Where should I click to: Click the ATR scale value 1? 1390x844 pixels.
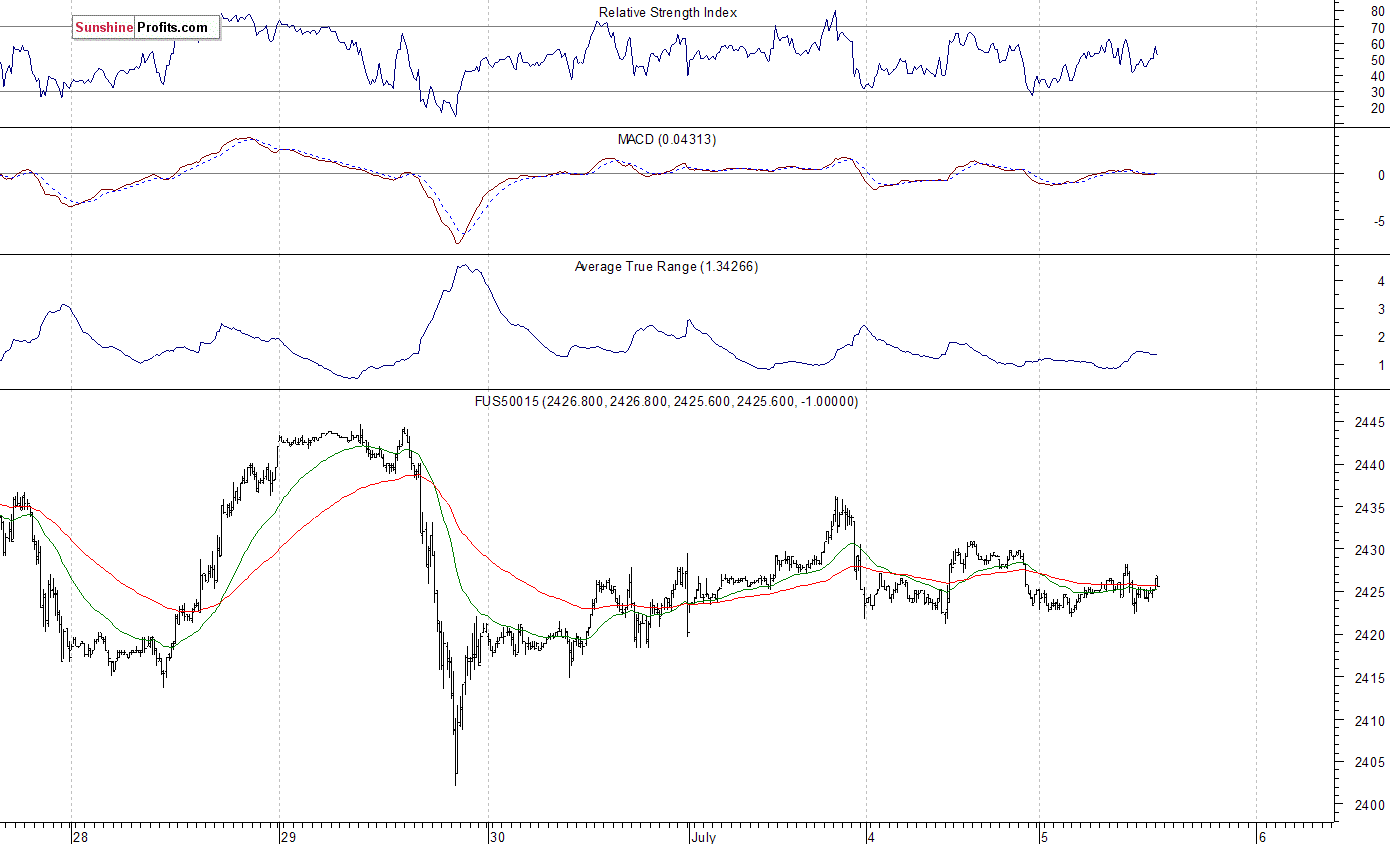(x=1381, y=366)
